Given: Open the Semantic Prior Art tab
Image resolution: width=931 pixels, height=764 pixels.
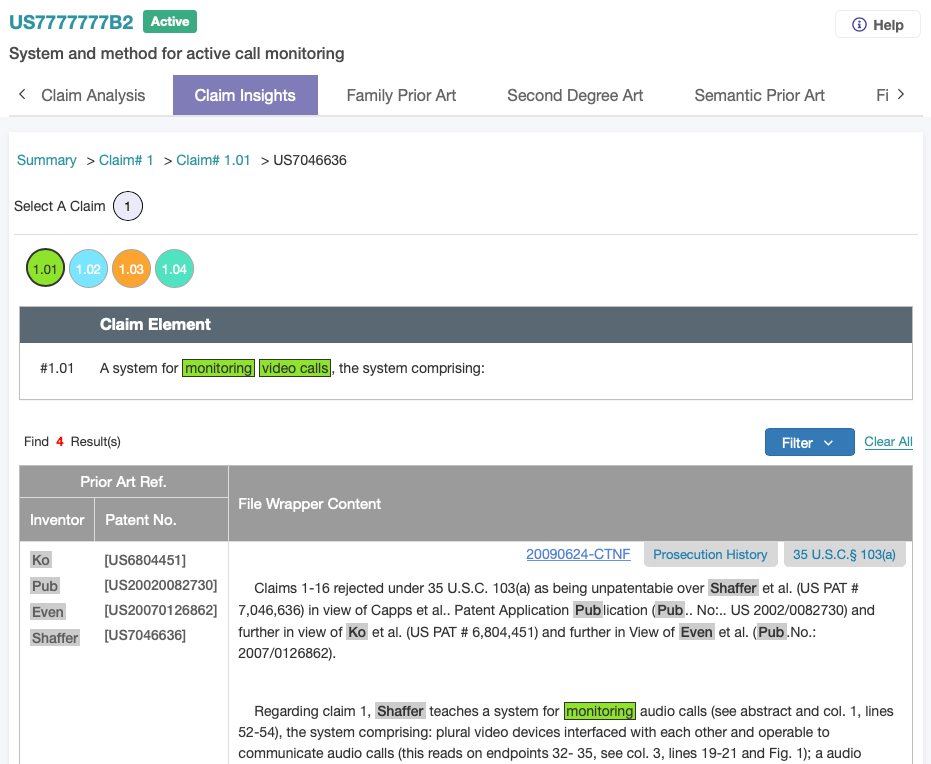Looking at the screenshot, I should coord(759,96).
